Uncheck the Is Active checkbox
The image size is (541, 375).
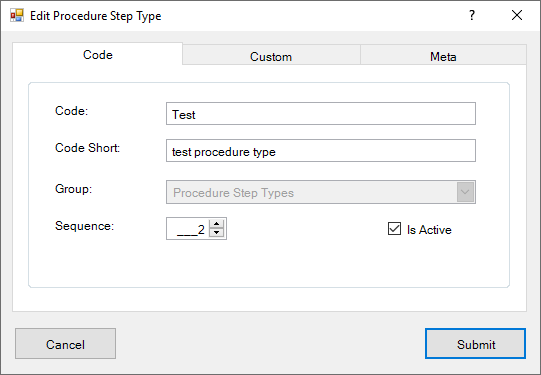pyautogui.click(x=394, y=229)
